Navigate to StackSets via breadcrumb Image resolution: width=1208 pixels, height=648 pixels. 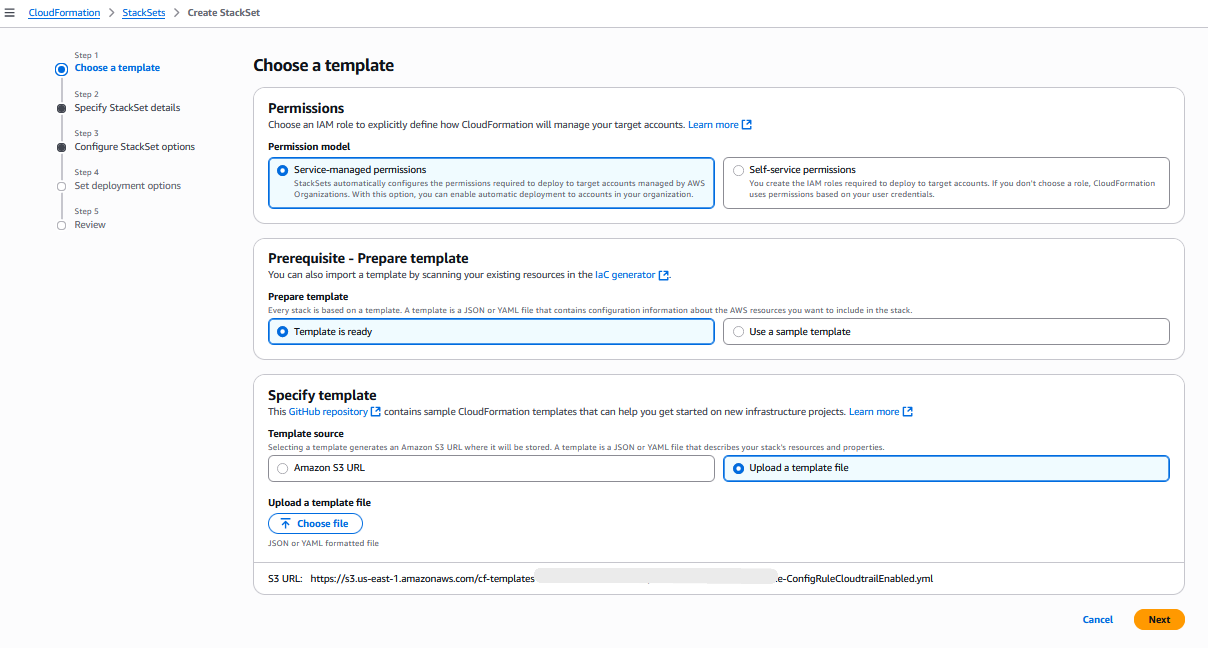tap(143, 12)
